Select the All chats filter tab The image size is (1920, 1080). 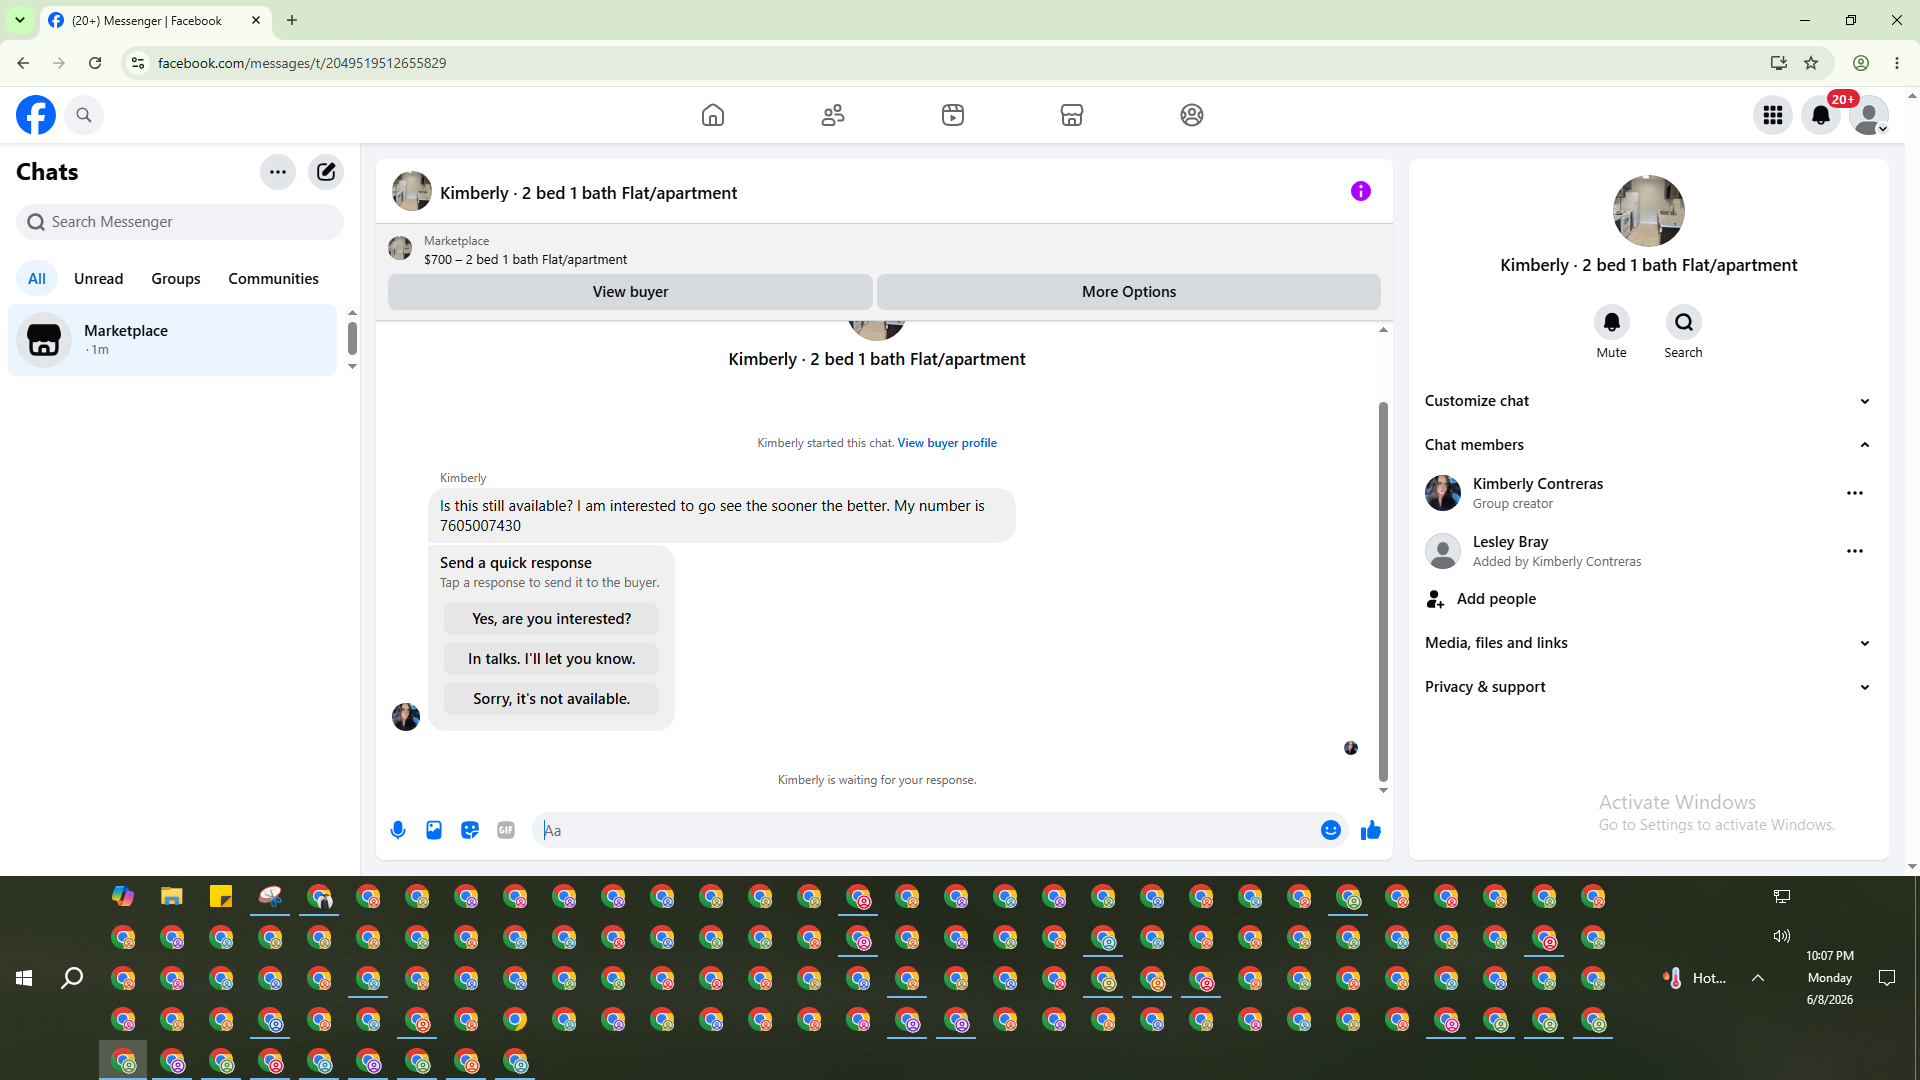pos(37,279)
